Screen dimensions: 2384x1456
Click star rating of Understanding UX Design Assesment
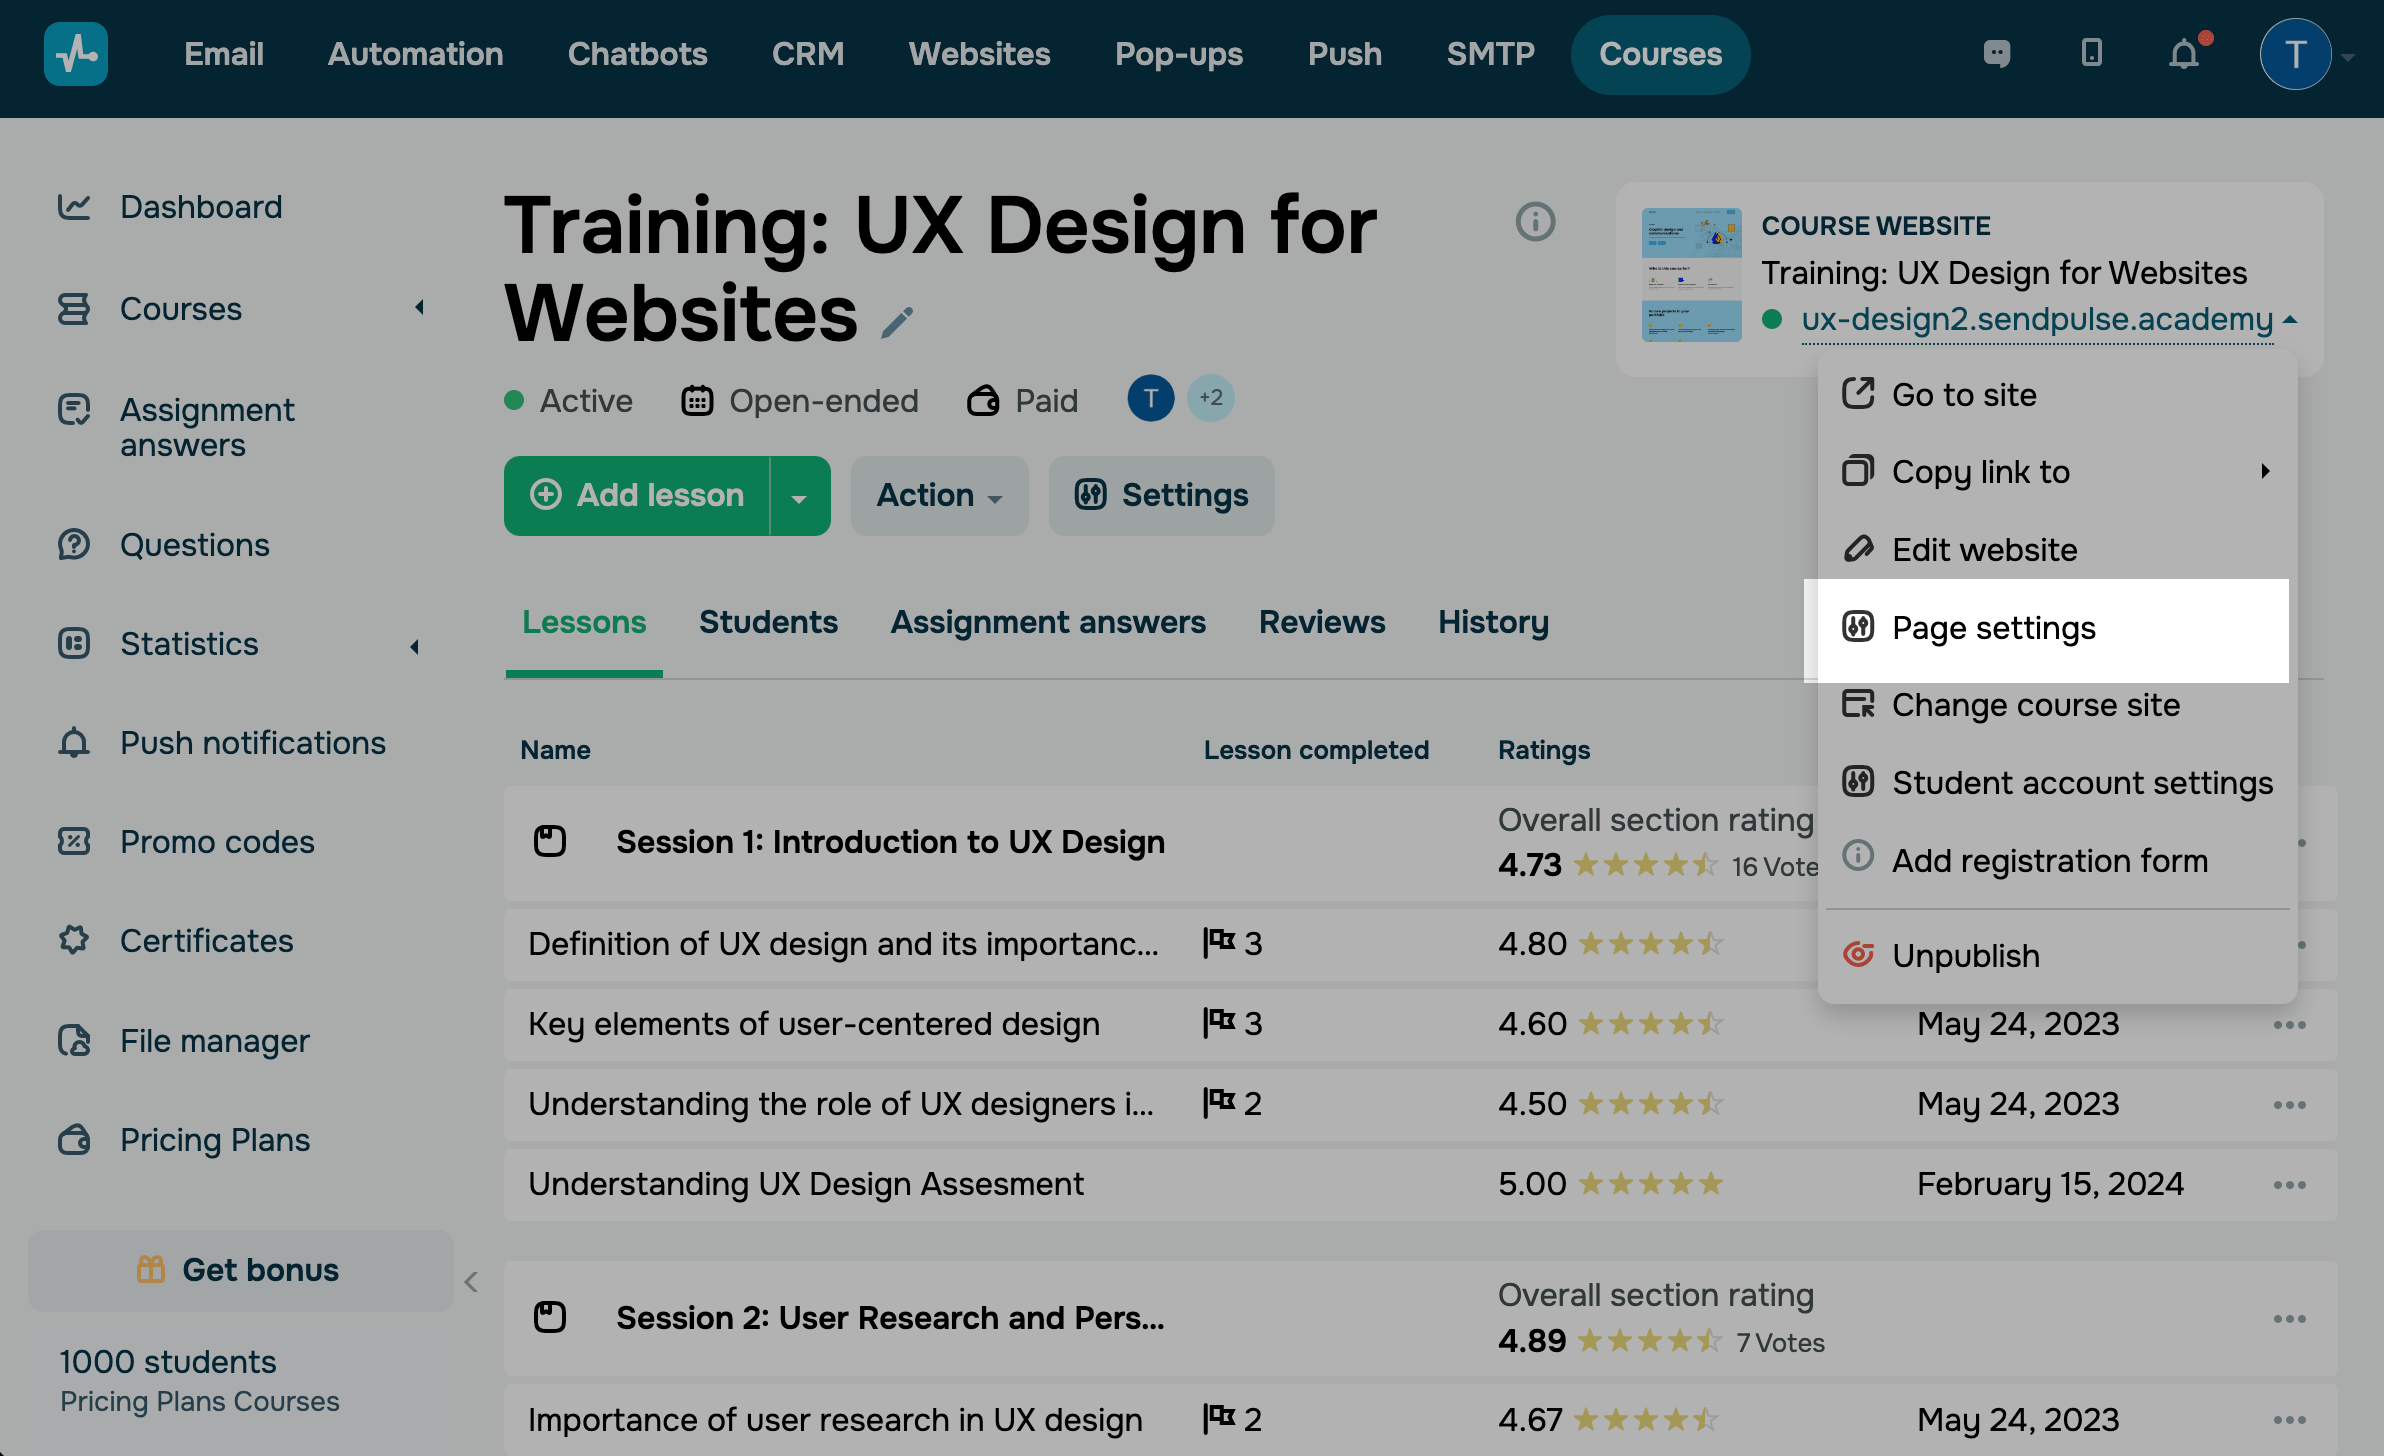(x=1650, y=1184)
